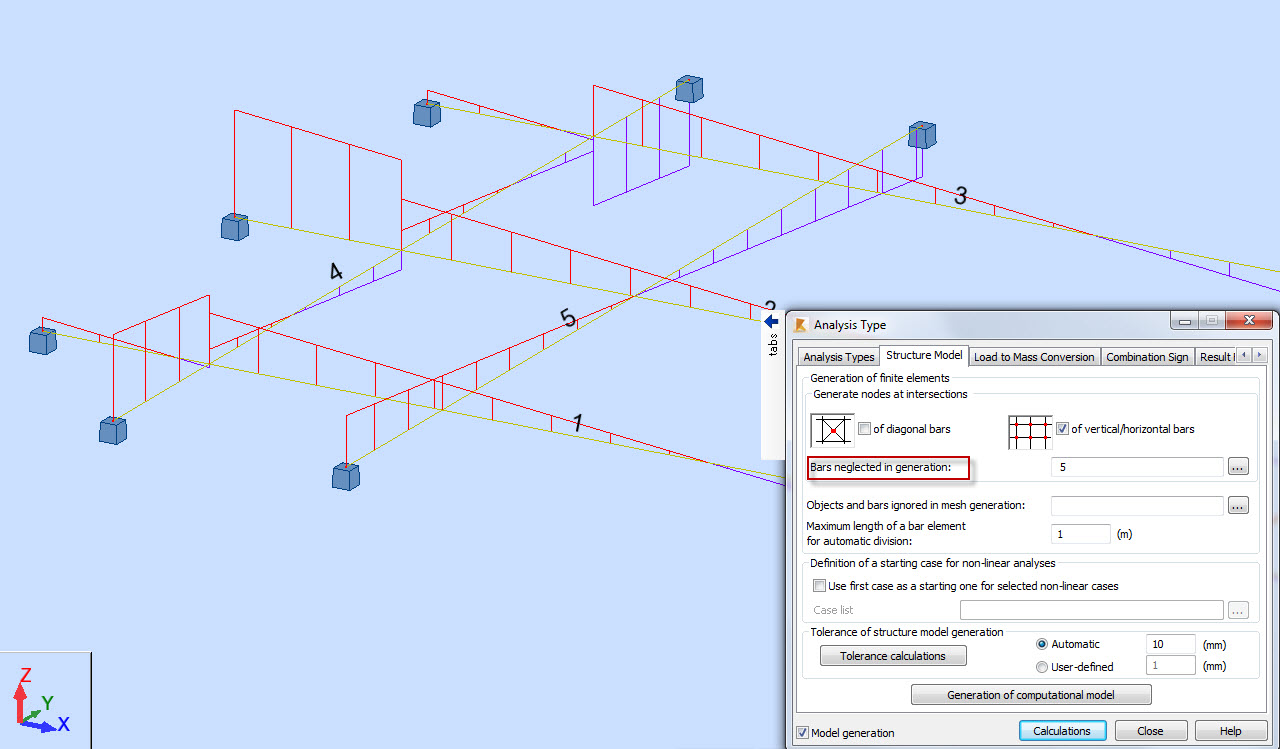The height and width of the screenshot is (749, 1280).
Task: Toggle the Model generation checkbox
Action: [x=802, y=732]
